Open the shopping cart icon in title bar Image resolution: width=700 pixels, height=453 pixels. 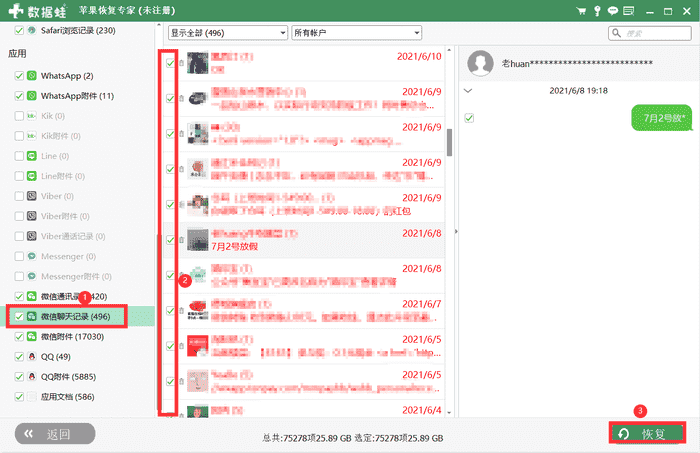[x=581, y=11]
